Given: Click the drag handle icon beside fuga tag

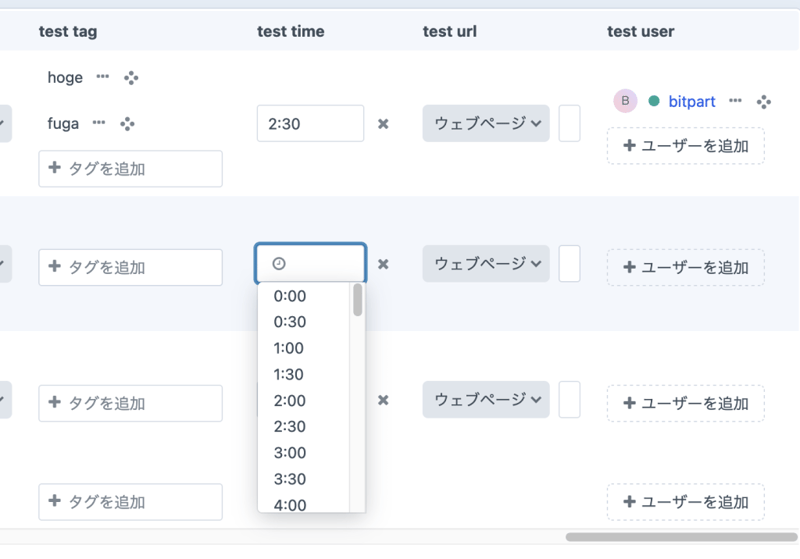Looking at the screenshot, I should click(x=128, y=123).
